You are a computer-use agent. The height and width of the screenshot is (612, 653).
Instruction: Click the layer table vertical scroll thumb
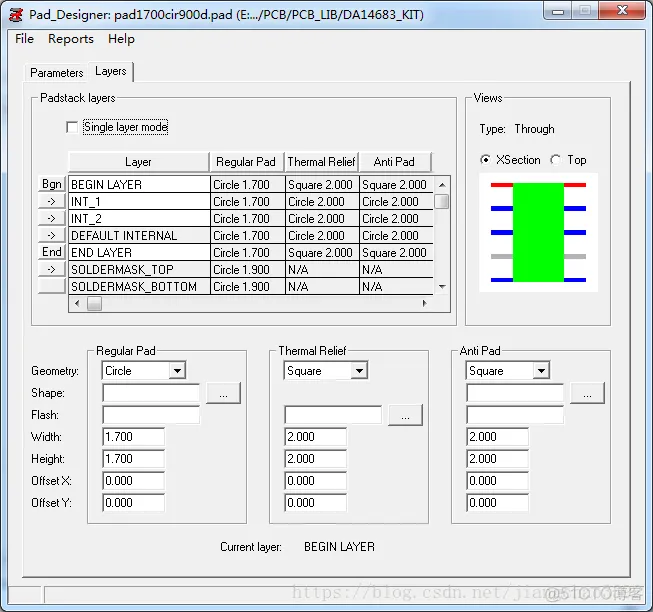coord(441,202)
